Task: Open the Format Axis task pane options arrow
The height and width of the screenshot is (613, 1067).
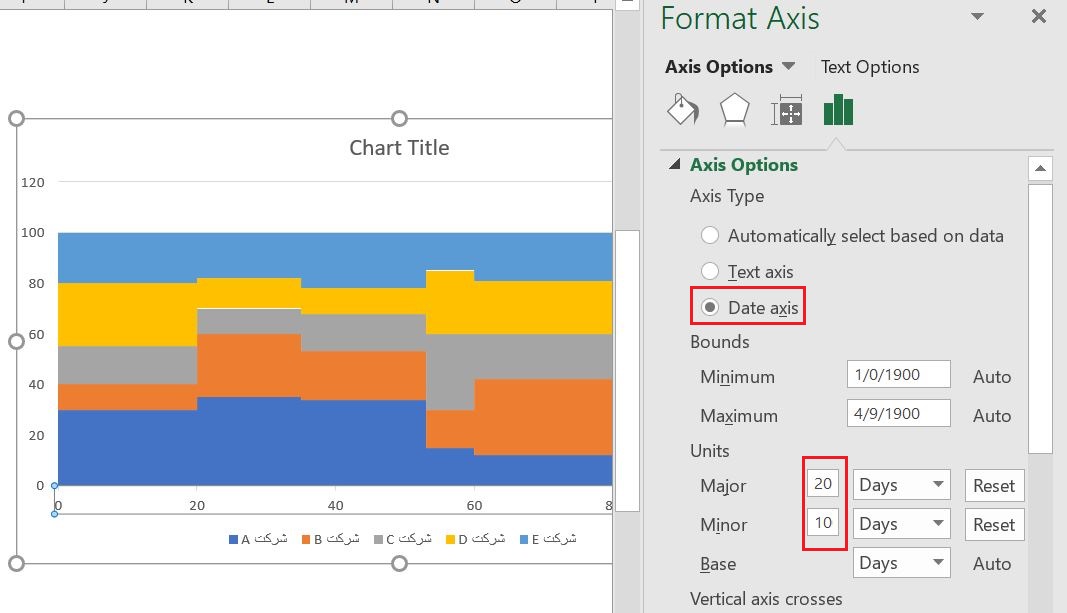Action: [977, 16]
